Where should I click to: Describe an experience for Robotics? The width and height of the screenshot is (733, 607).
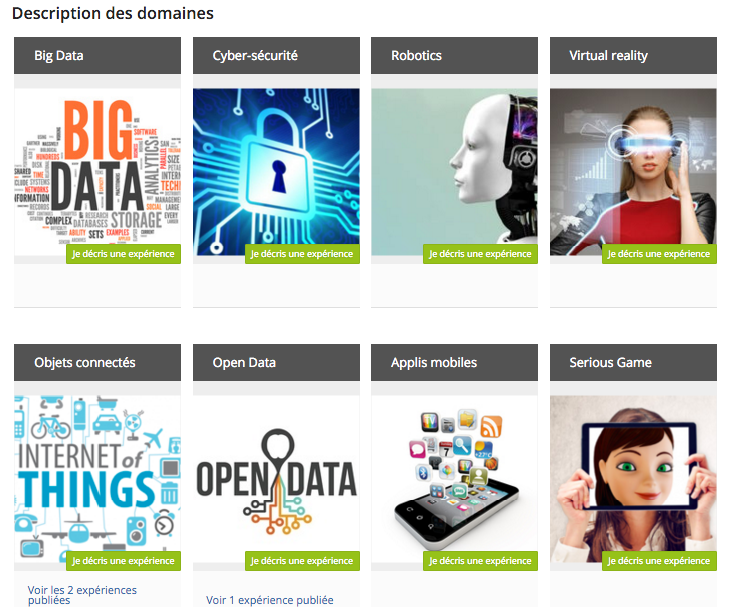(481, 254)
